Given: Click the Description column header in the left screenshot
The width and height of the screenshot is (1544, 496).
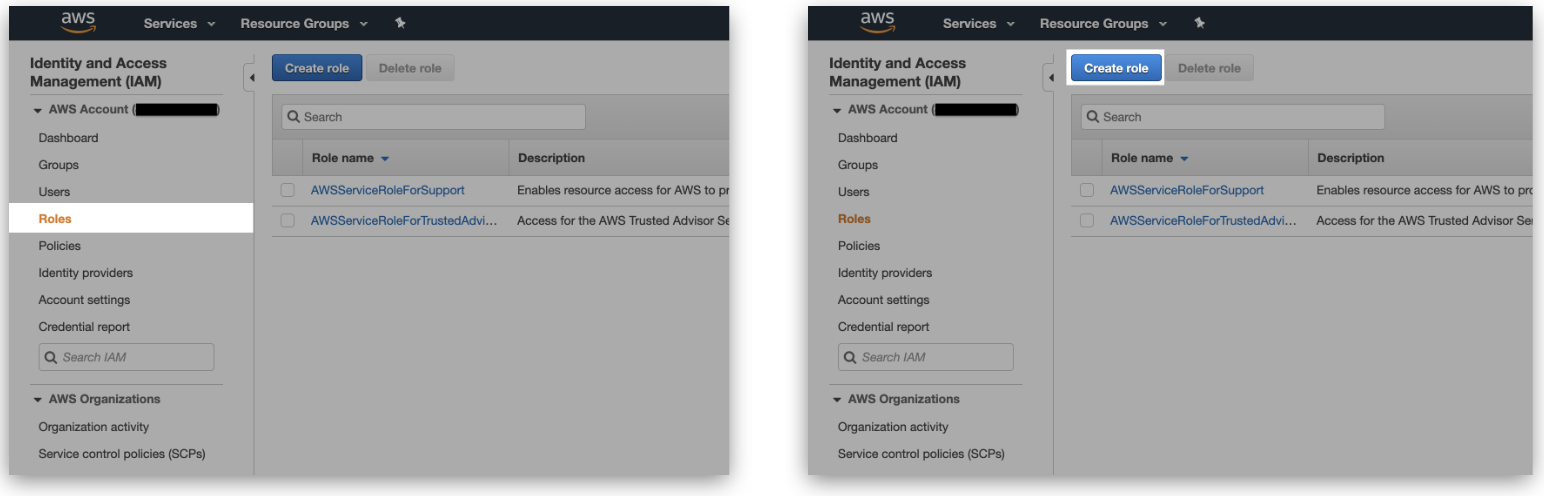Looking at the screenshot, I should (551, 158).
